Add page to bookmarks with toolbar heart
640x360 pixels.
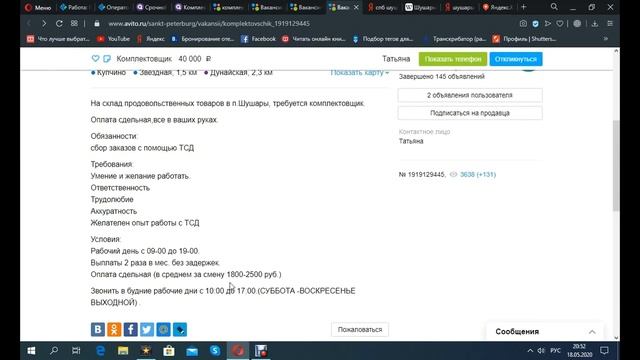pyautogui.click(x=560, y=24)
